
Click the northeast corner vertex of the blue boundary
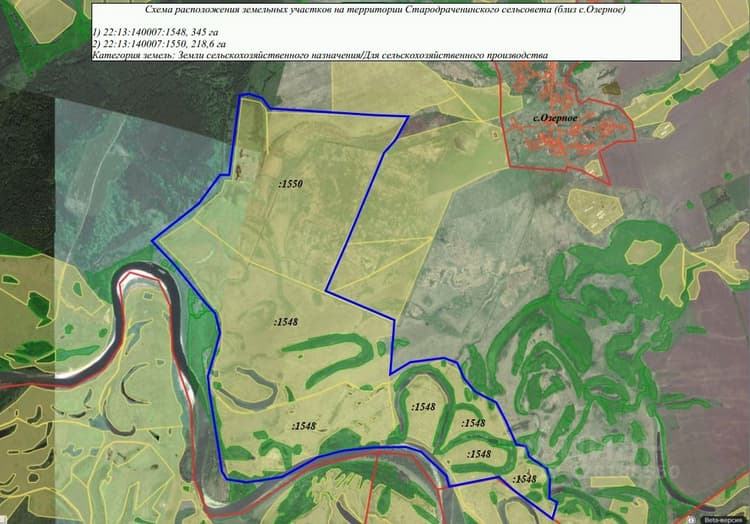(x=408, y=116)
